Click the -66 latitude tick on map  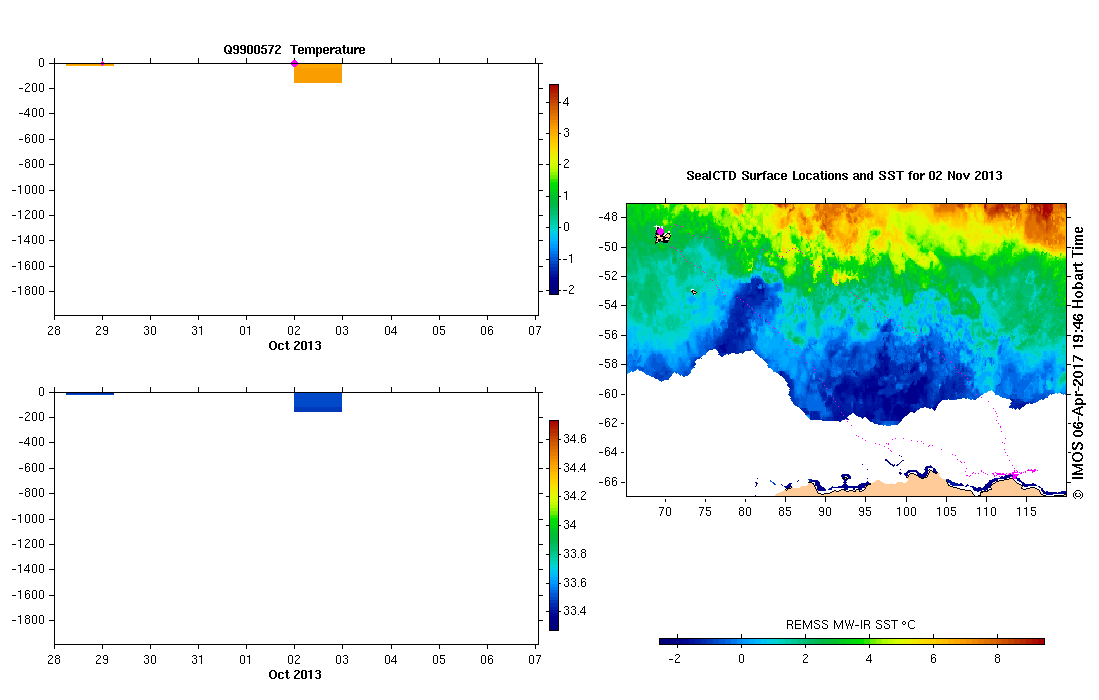pyautogui.click(x=608, y=481)
